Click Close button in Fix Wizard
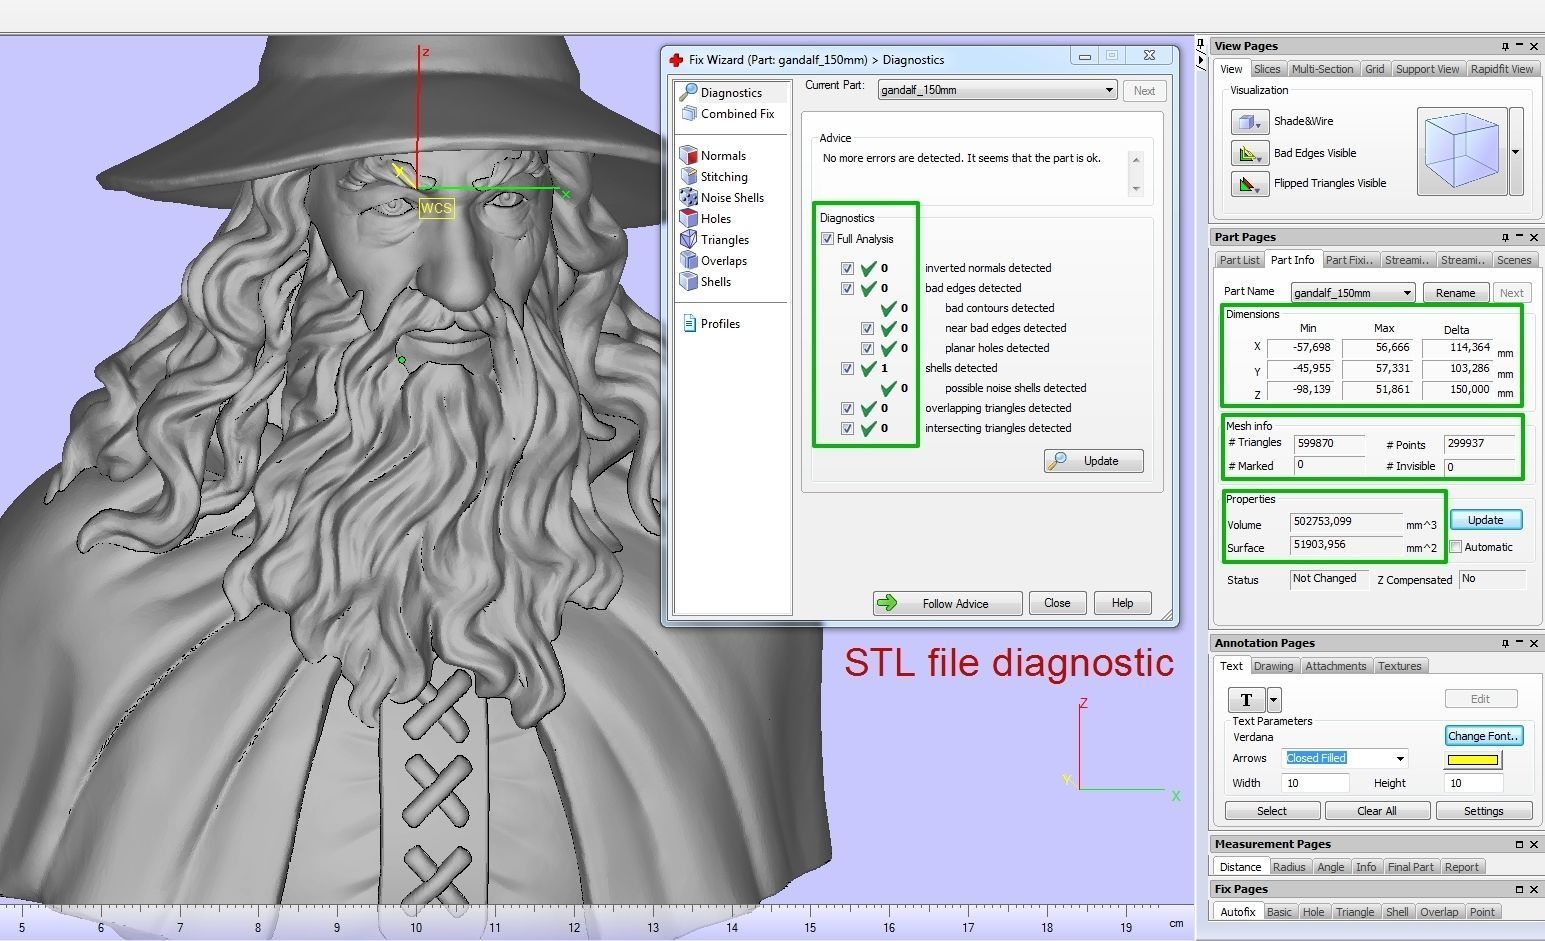The width and height of the screenshot is (1545, 941). click(x=1057, y=603)
